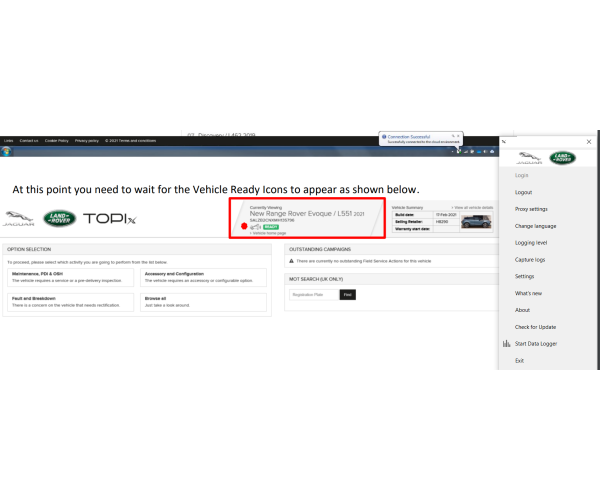Open the Terms and conditions footer link
Screen dimensions: 600x500
coord(130,141)
